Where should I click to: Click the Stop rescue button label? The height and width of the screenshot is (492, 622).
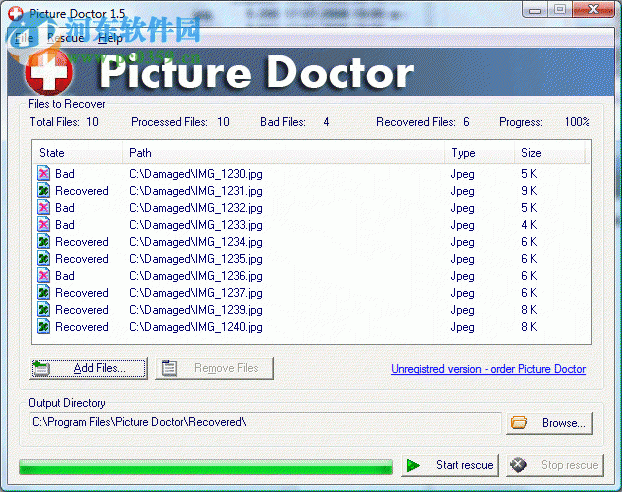tap(570, 465)
